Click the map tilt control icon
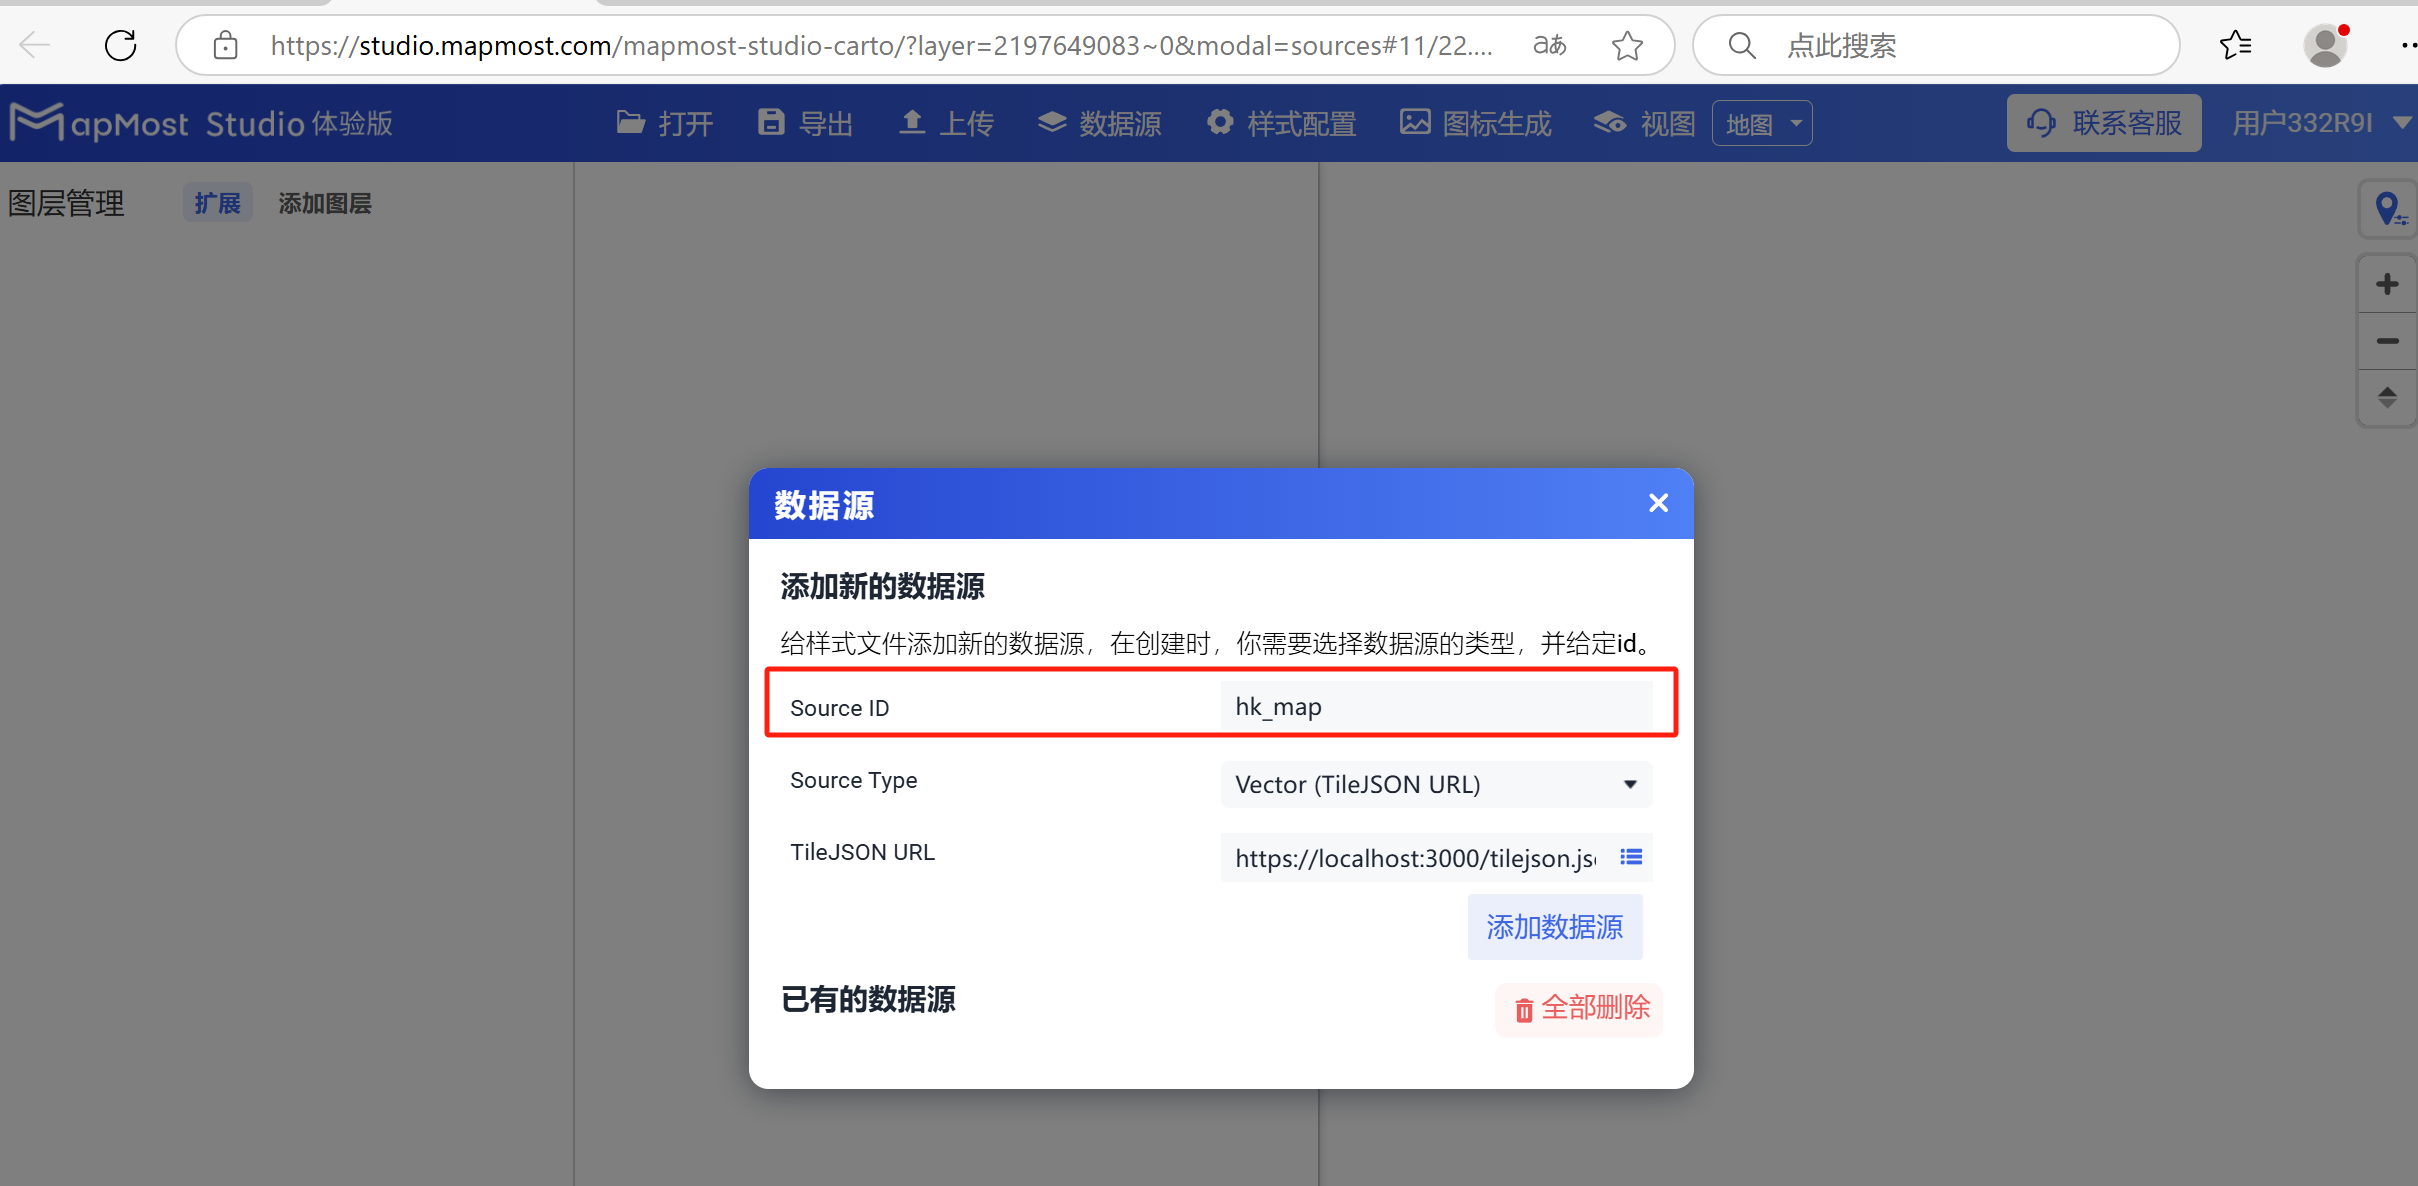 [x=2387, y=397]
